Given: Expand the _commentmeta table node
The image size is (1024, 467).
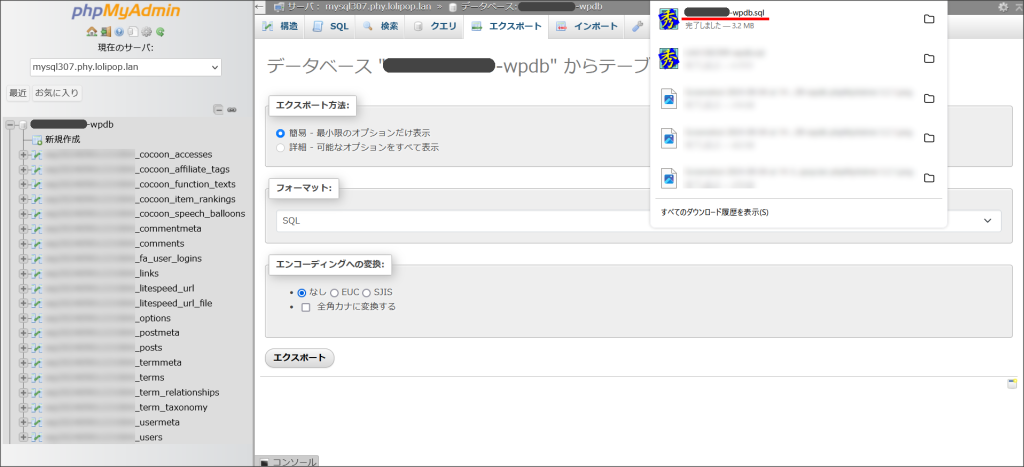Looking at the screenshot, I should tap(24, 229).
